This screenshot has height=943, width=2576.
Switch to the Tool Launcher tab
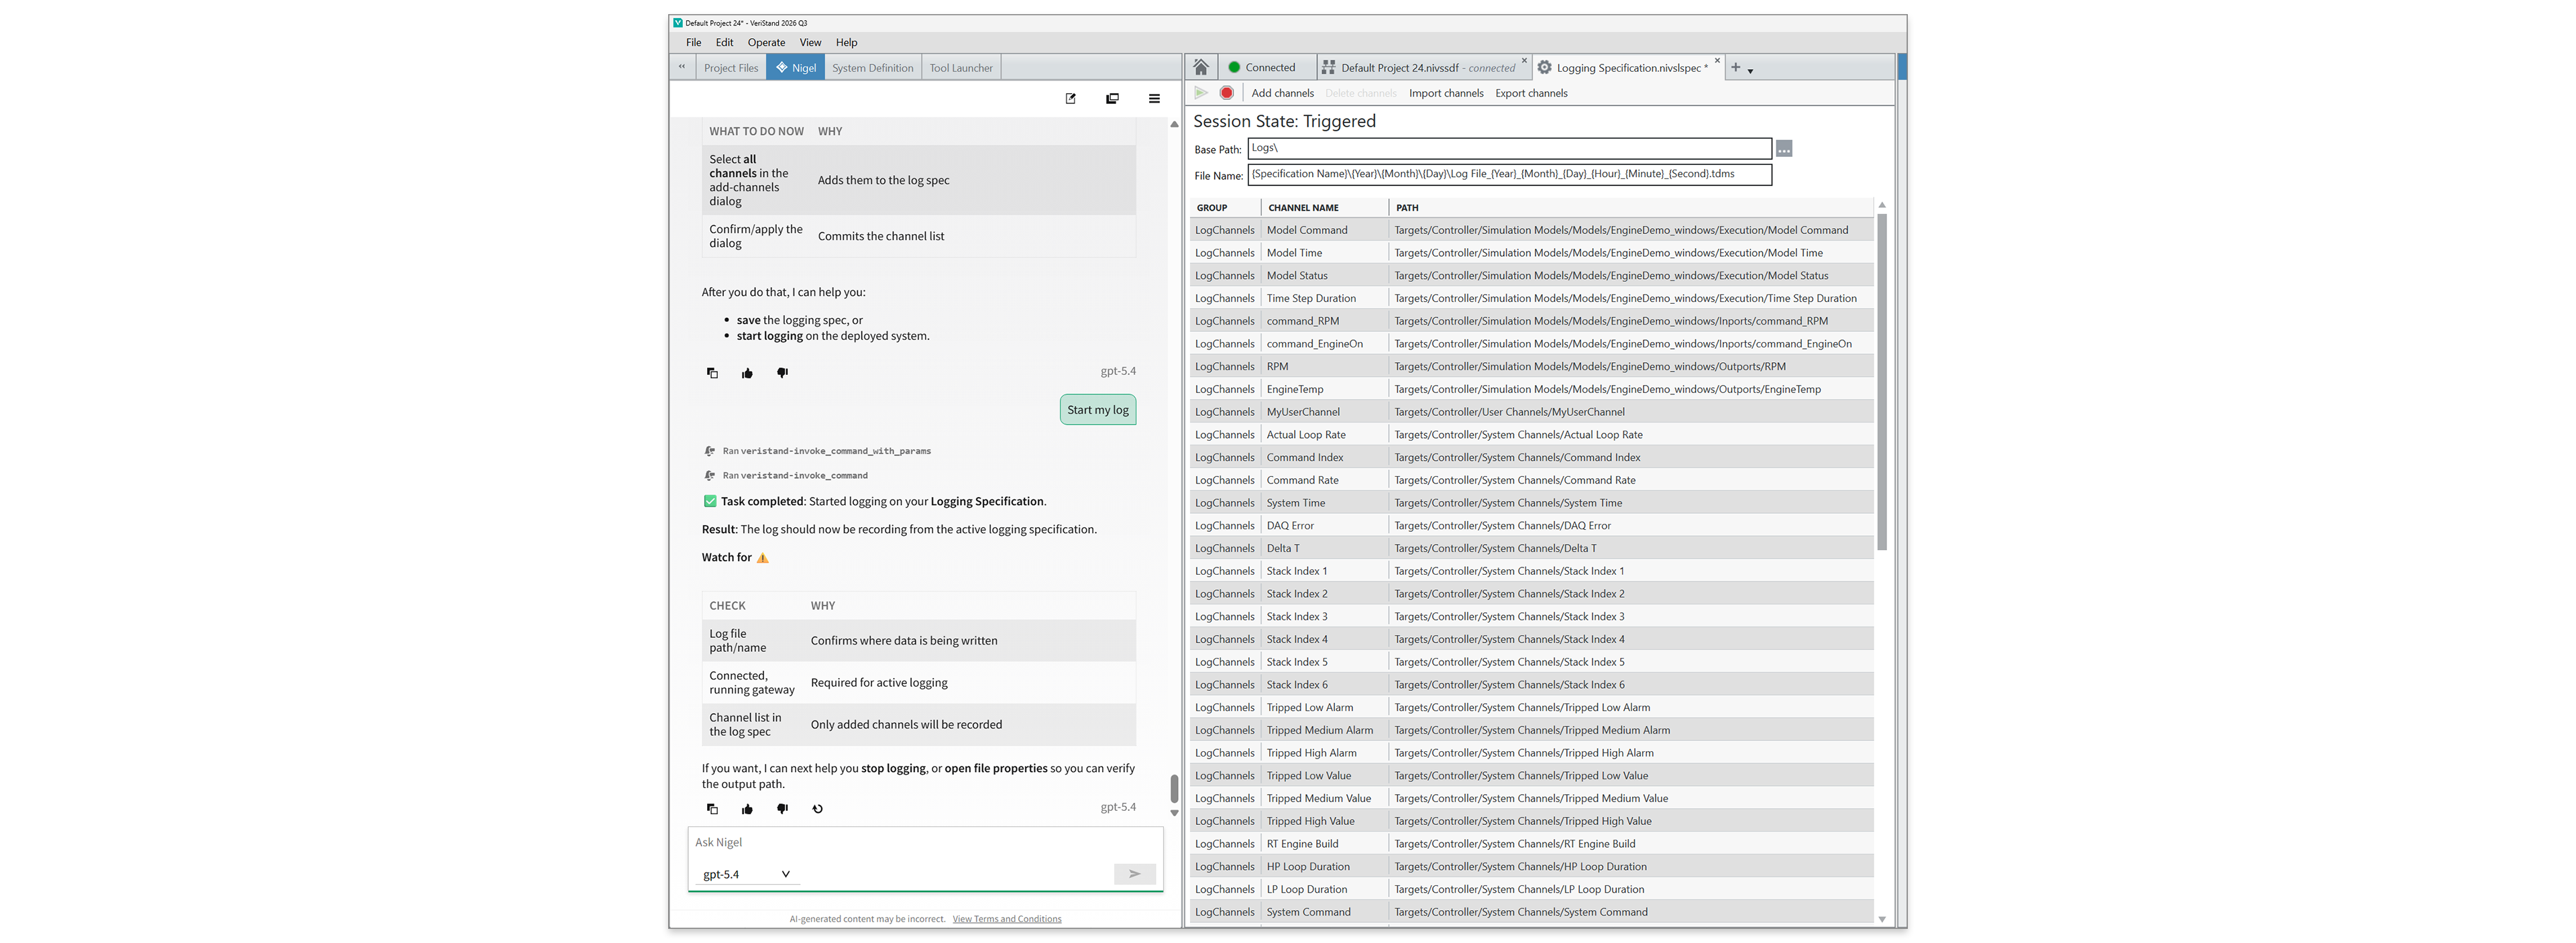tap(961, 68)
